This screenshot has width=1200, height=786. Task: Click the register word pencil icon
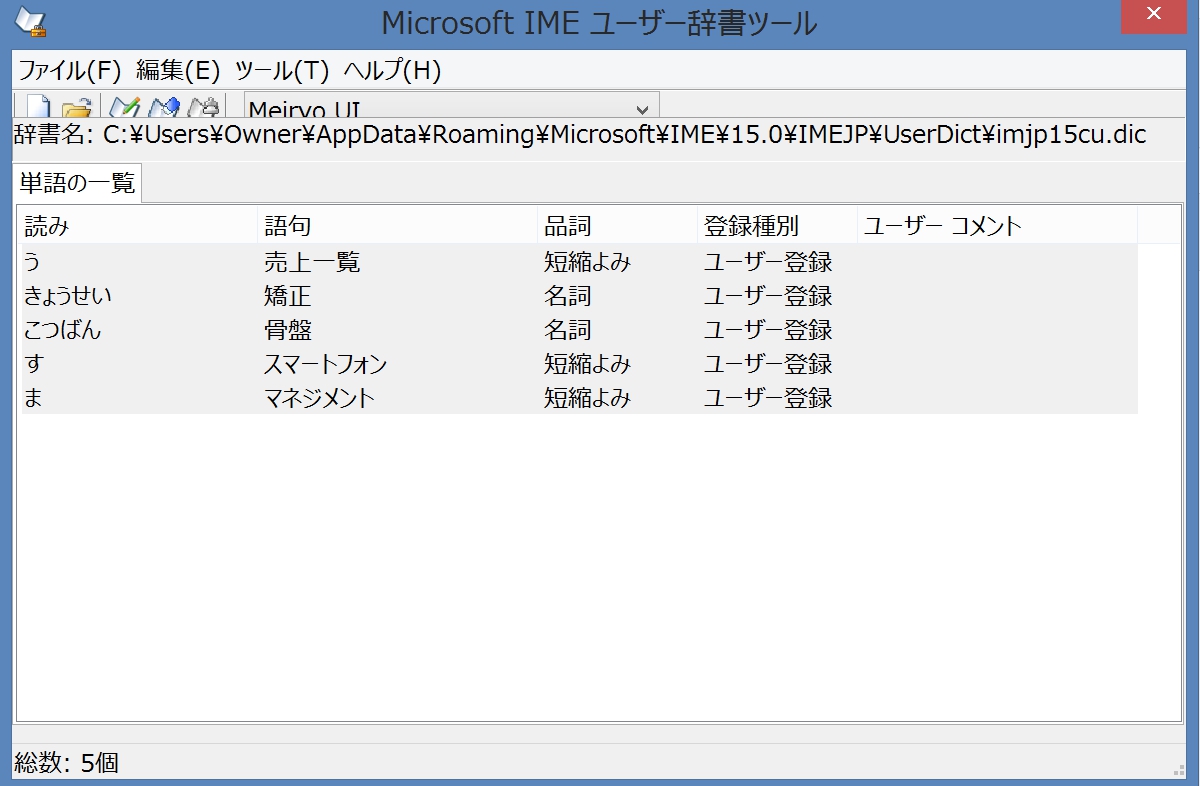[x=124, y=106]
